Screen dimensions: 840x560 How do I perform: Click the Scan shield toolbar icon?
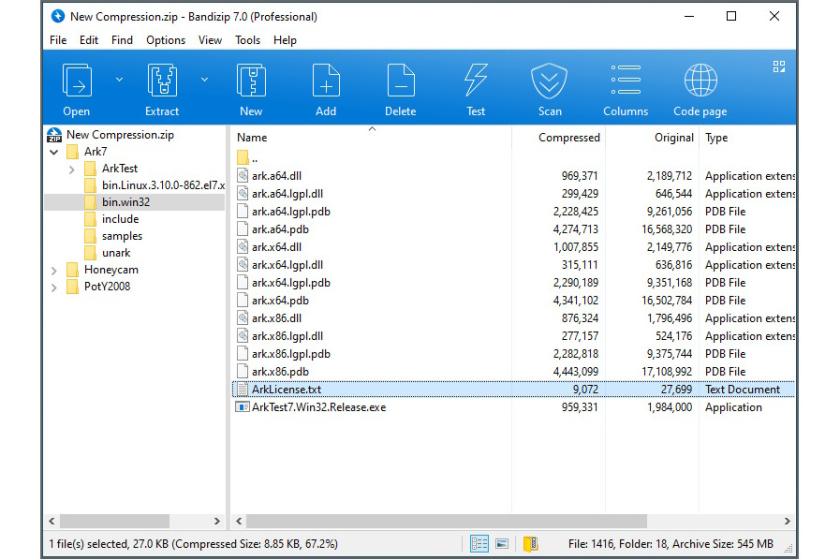pos(549,81)
